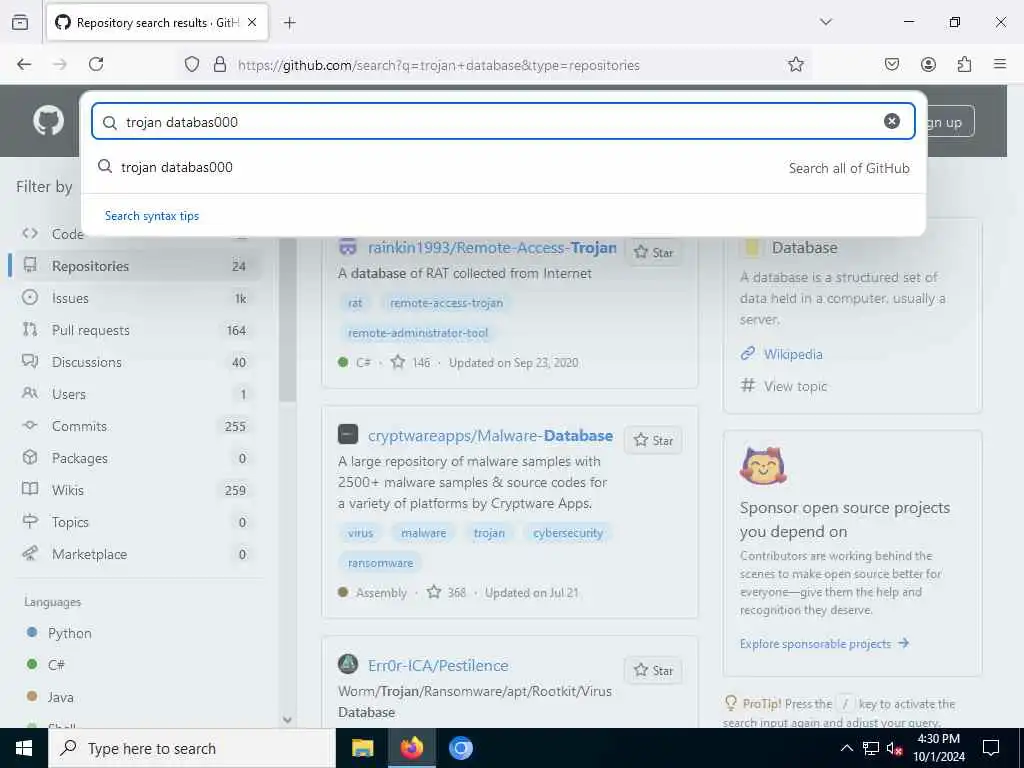Open File Explorer from taskbar
Image resolution: width=1024 pixels, height=768 pixels.
point(362,748)
